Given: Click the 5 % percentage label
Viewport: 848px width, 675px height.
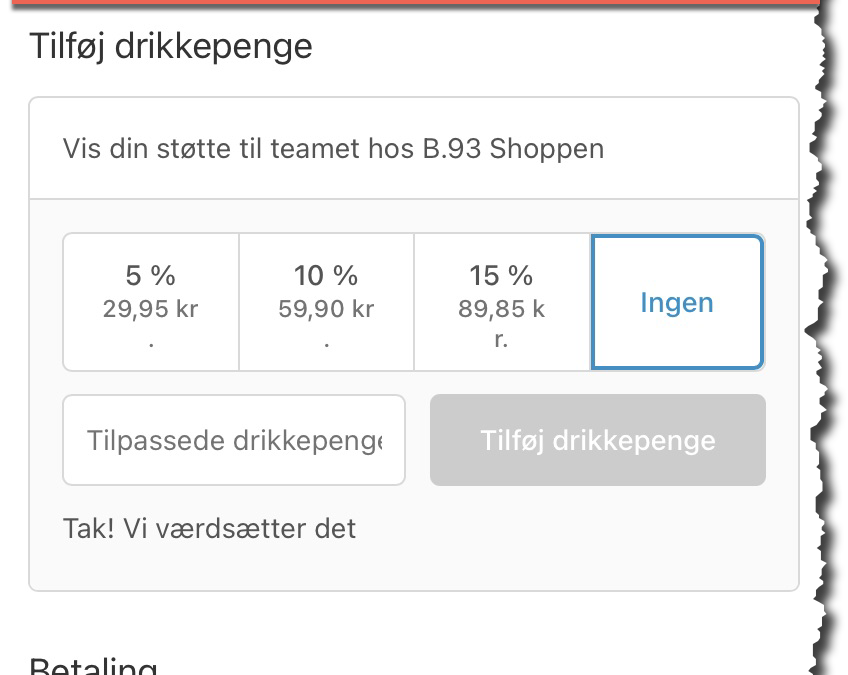Looking at the screenshot, I should coord(151,275).
